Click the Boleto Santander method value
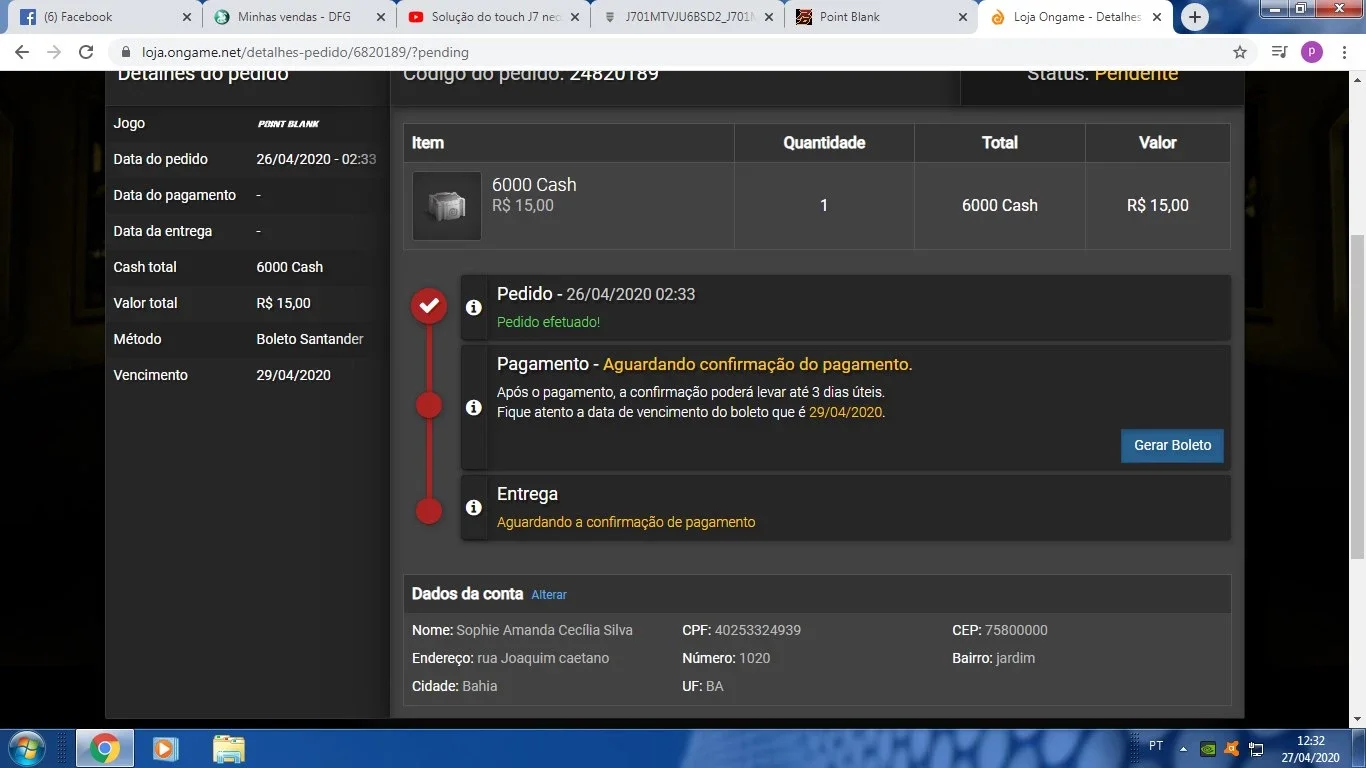Image resolution: width=1366 pixels, height=768 pixels. point(310,339)
